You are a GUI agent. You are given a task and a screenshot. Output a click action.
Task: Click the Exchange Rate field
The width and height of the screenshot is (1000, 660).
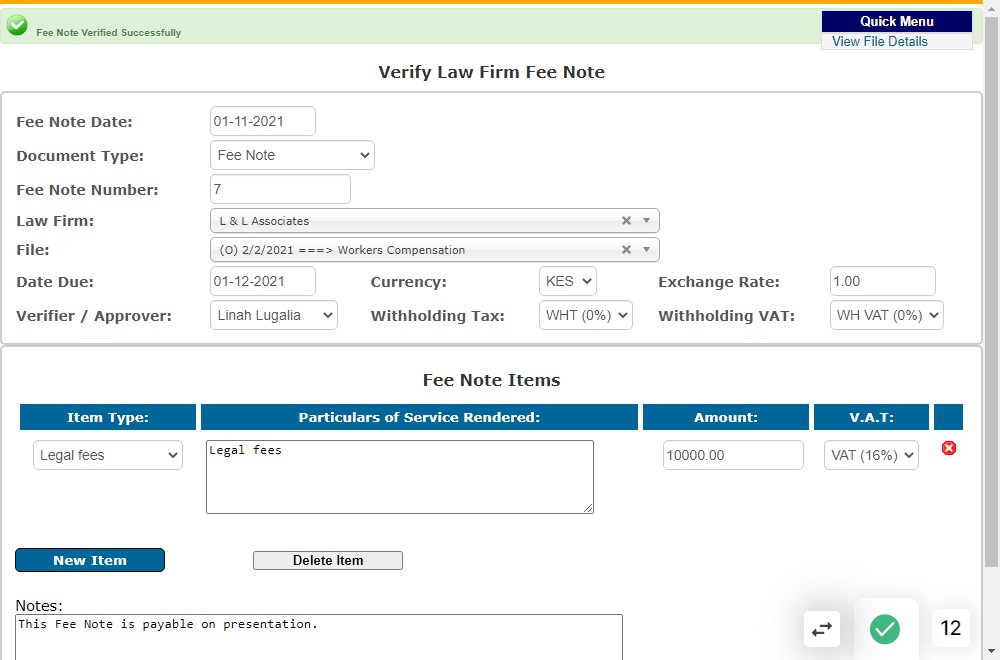[x=883, y=281]
